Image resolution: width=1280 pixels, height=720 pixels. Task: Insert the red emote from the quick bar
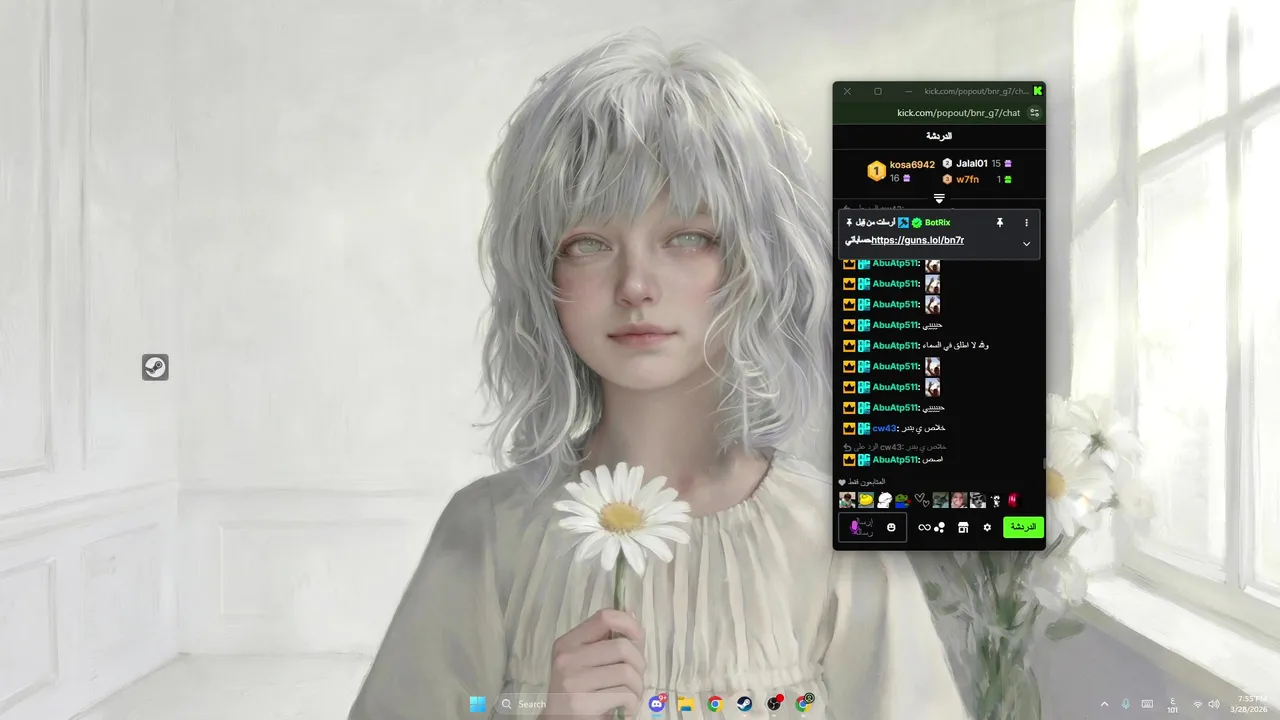pos(1012,500)
